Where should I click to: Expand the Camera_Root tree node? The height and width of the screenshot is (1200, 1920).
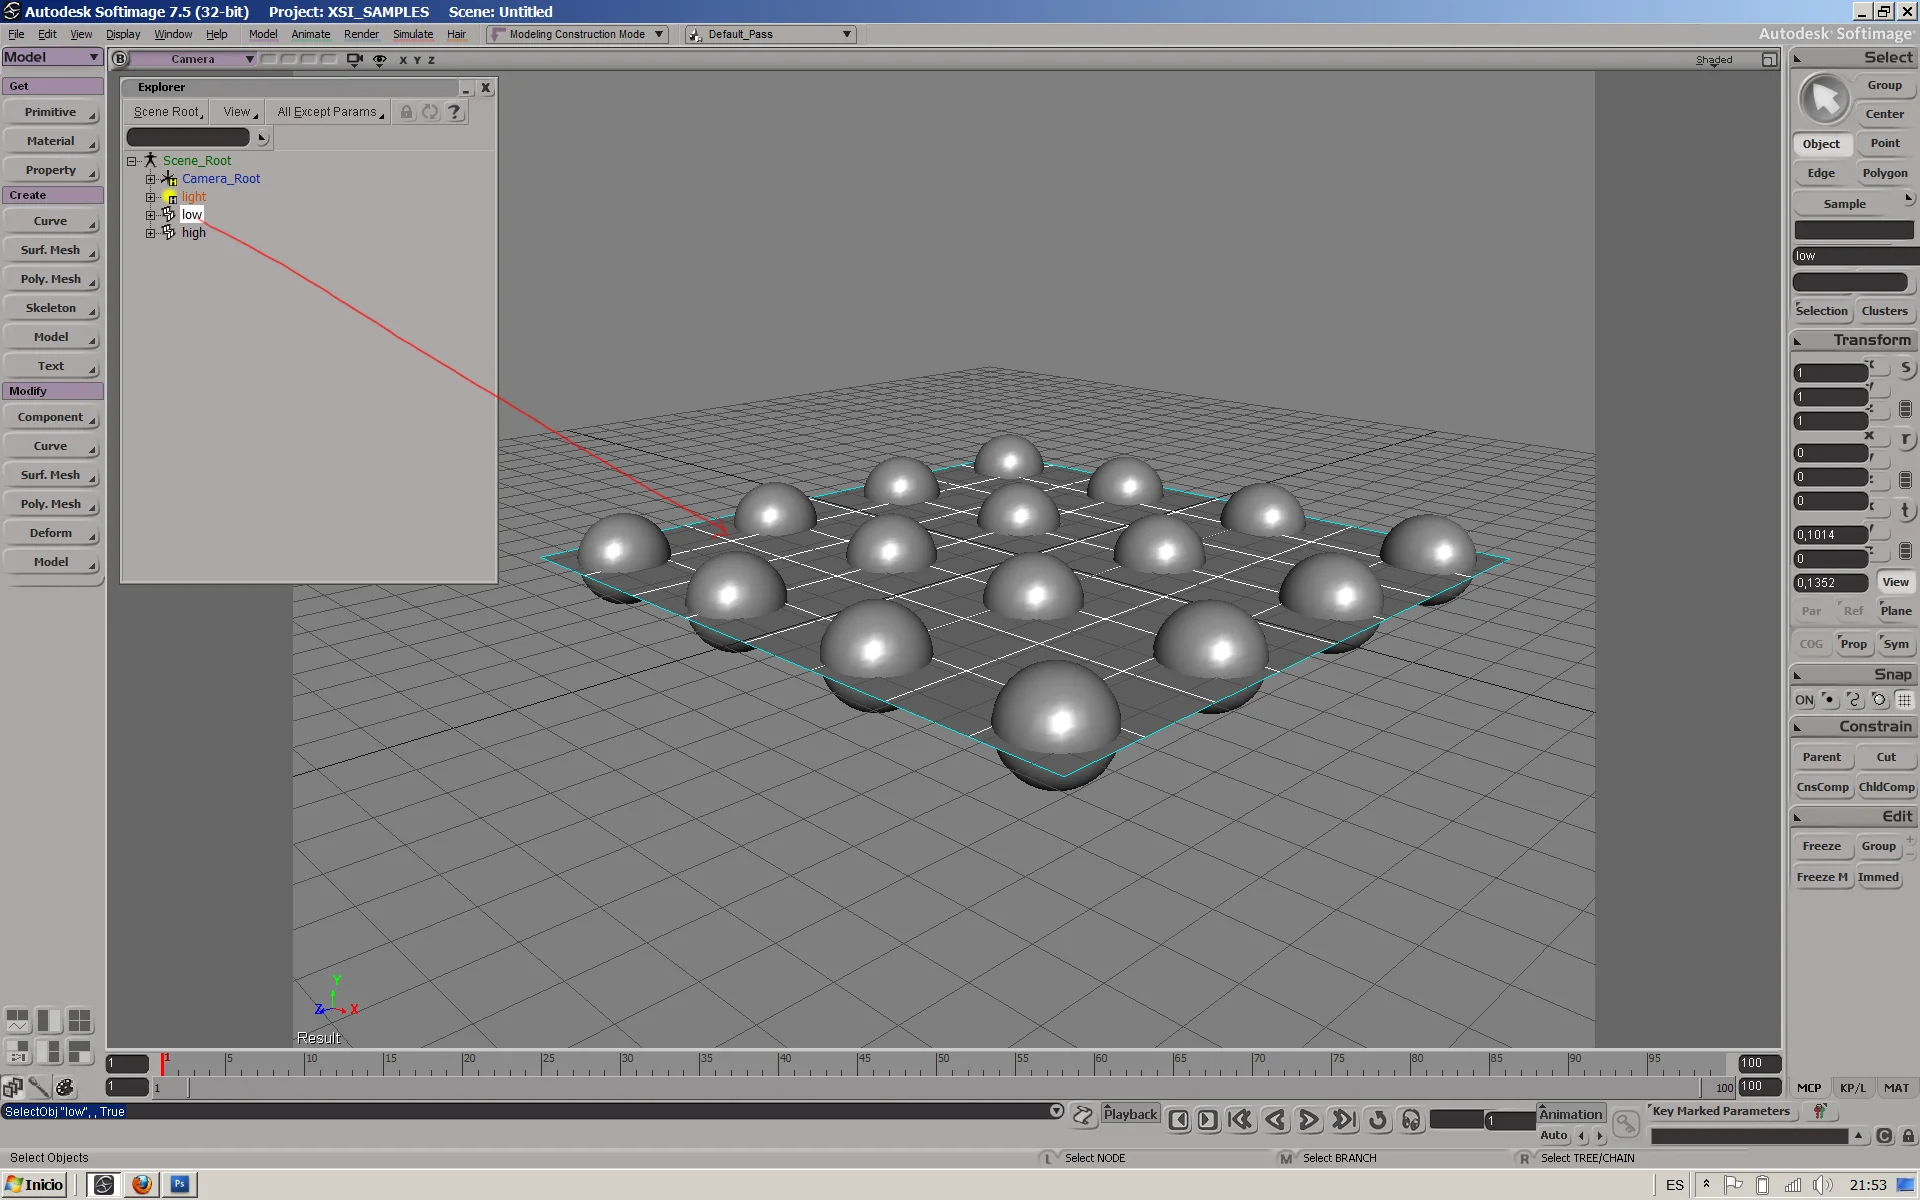[151, 179]
